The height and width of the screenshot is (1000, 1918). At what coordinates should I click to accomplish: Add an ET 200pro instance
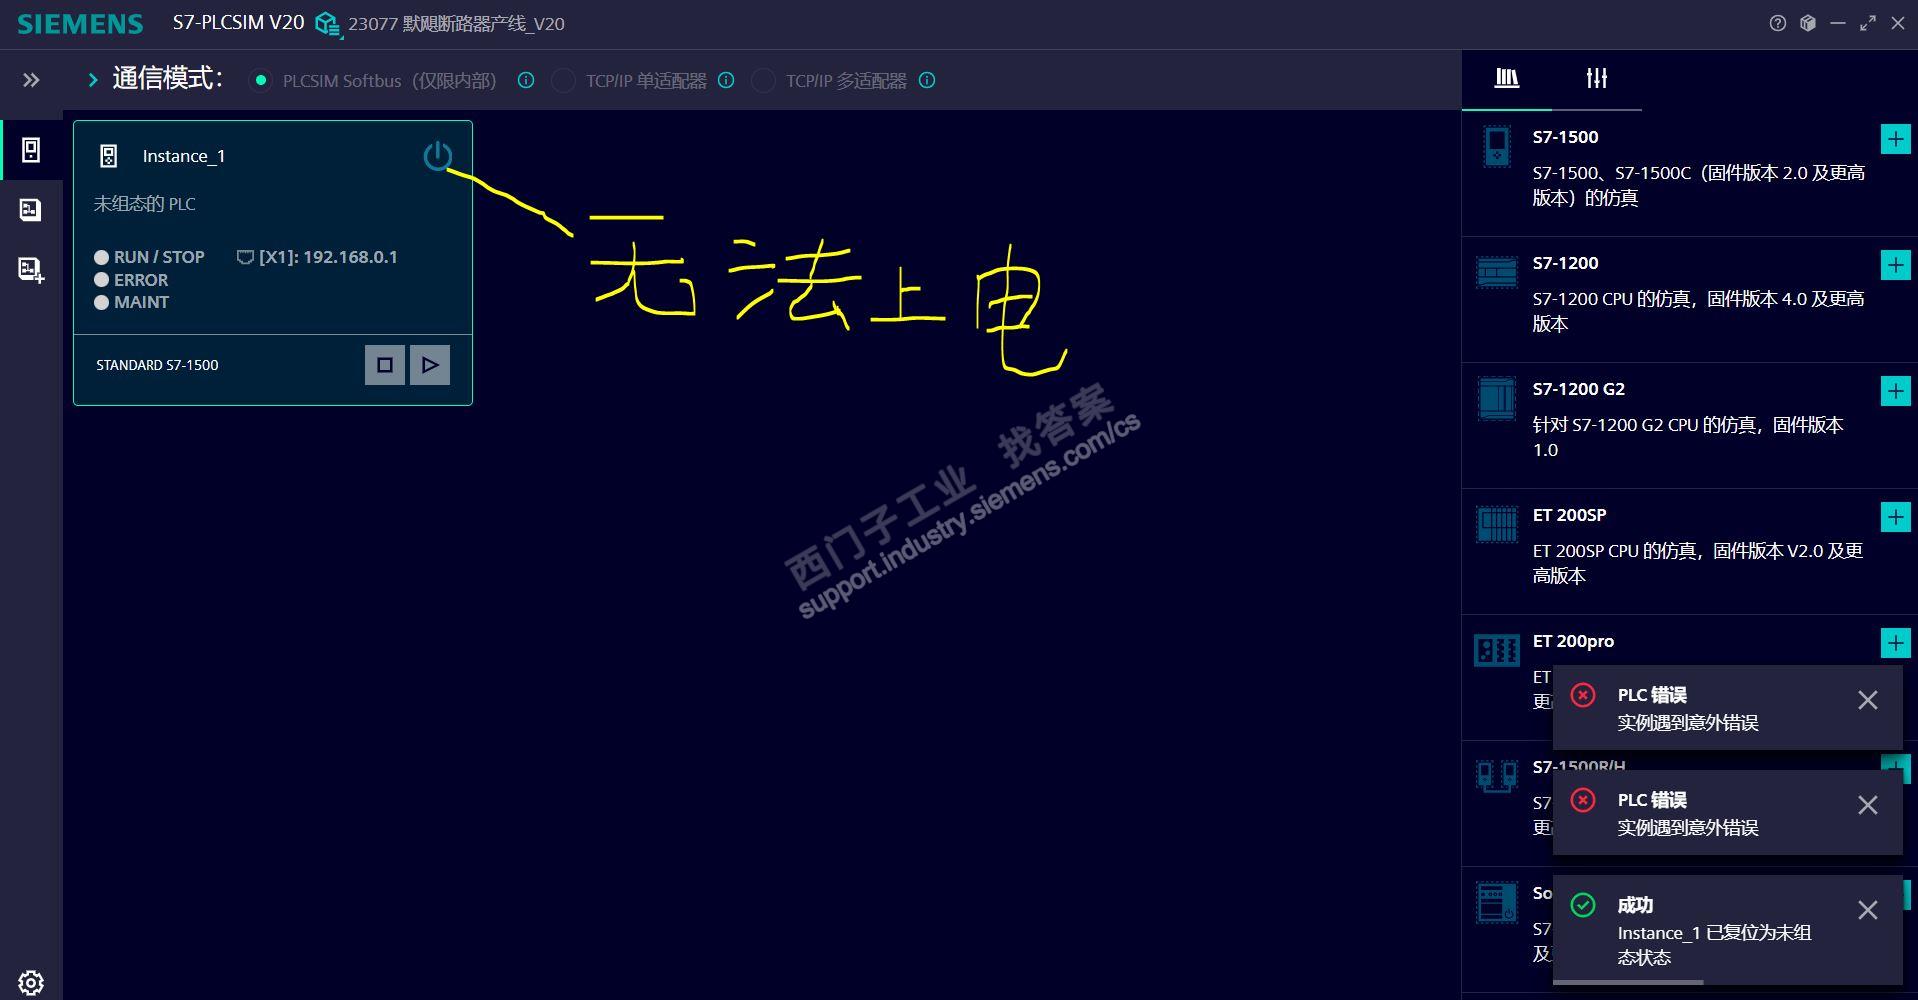tap(1895, 643)
